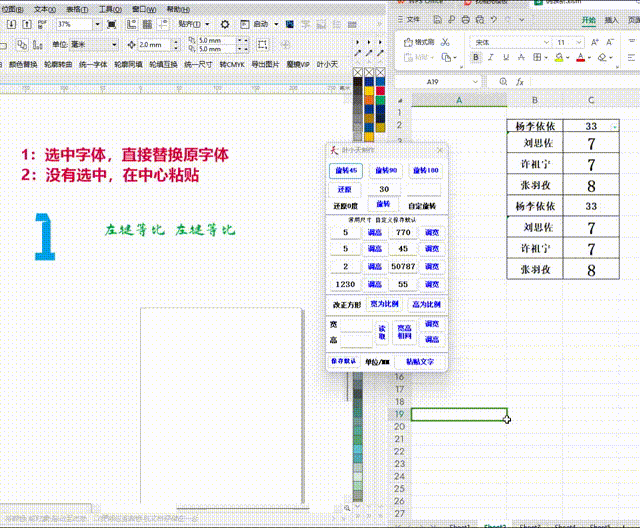Image resolution: width=640 pixels, height=528 pixels.
Task: Click the 宽为比例 button
Action: point(384,304)
